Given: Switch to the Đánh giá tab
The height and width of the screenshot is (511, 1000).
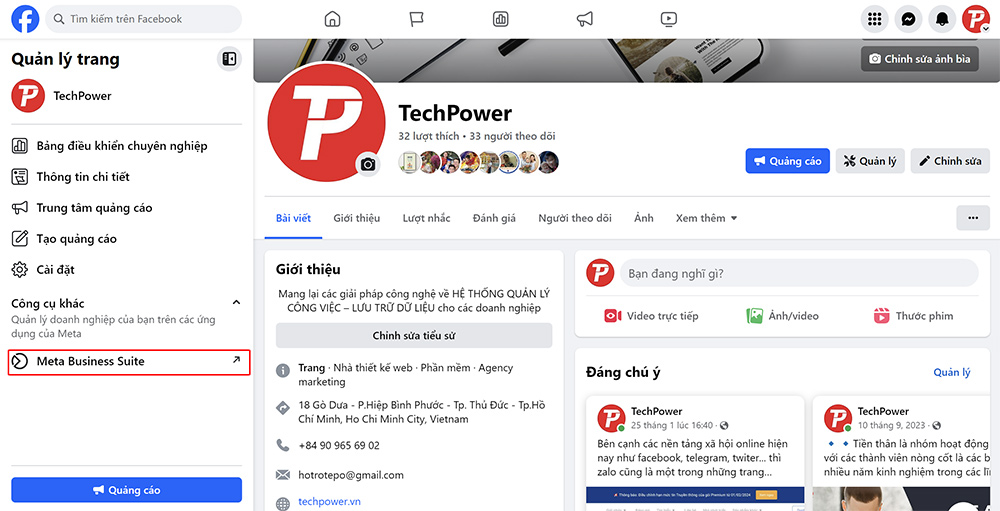Looking at the screenshot, I should pyautogui.click(x=494, y=218).
